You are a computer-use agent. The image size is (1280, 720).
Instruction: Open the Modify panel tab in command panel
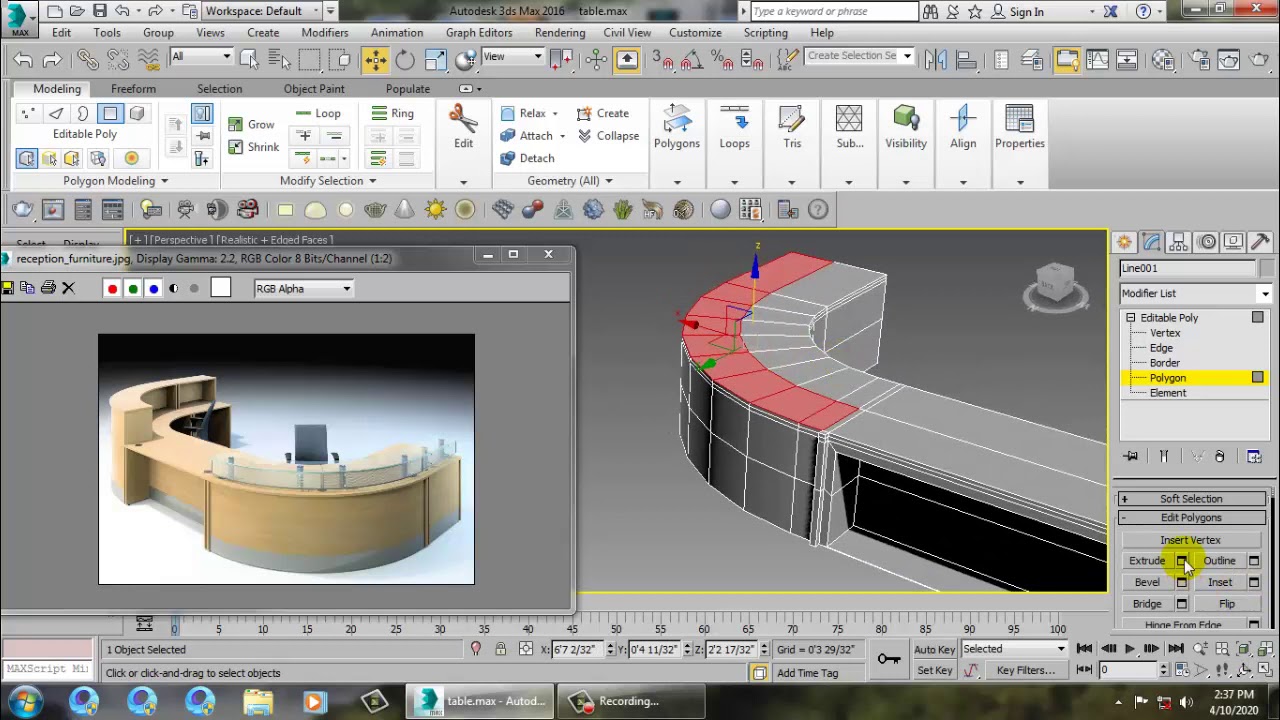[1152, 242]
